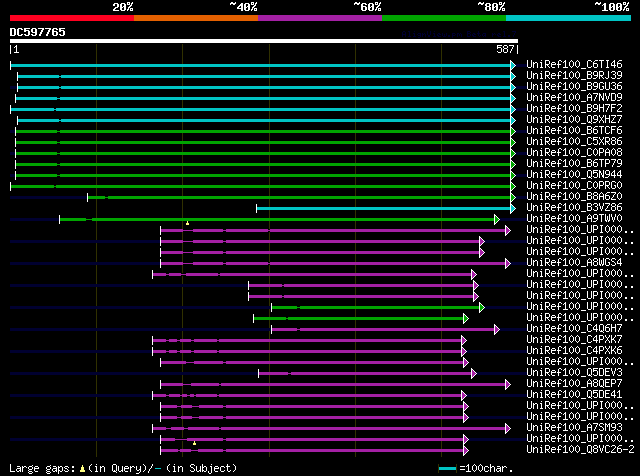Select the UniRef100_C0PA08 text
This screenshot has height=476, width=640.
point(574,153)
